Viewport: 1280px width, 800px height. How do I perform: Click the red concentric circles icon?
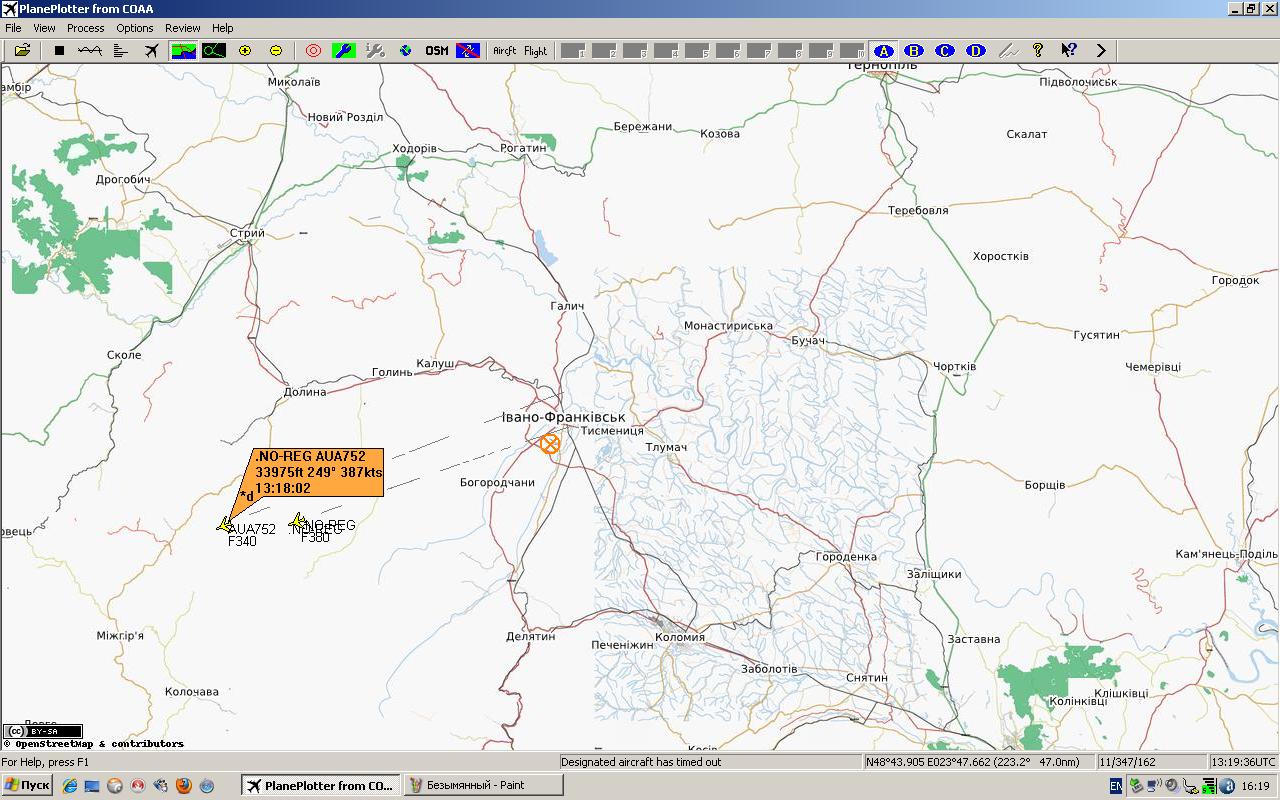pos(313,50)
